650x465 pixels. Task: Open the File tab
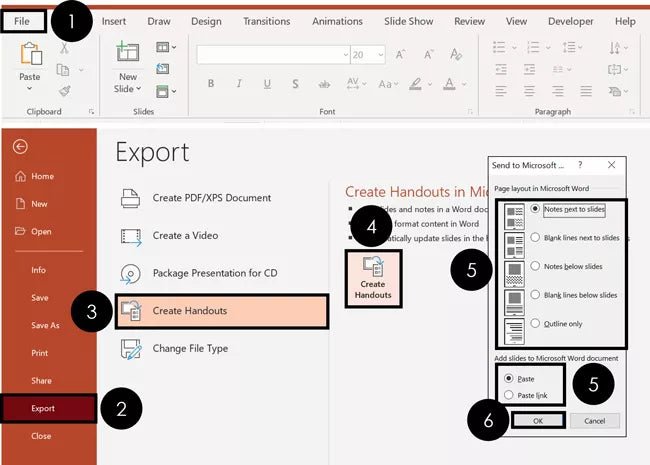click(x=22, y=21)
